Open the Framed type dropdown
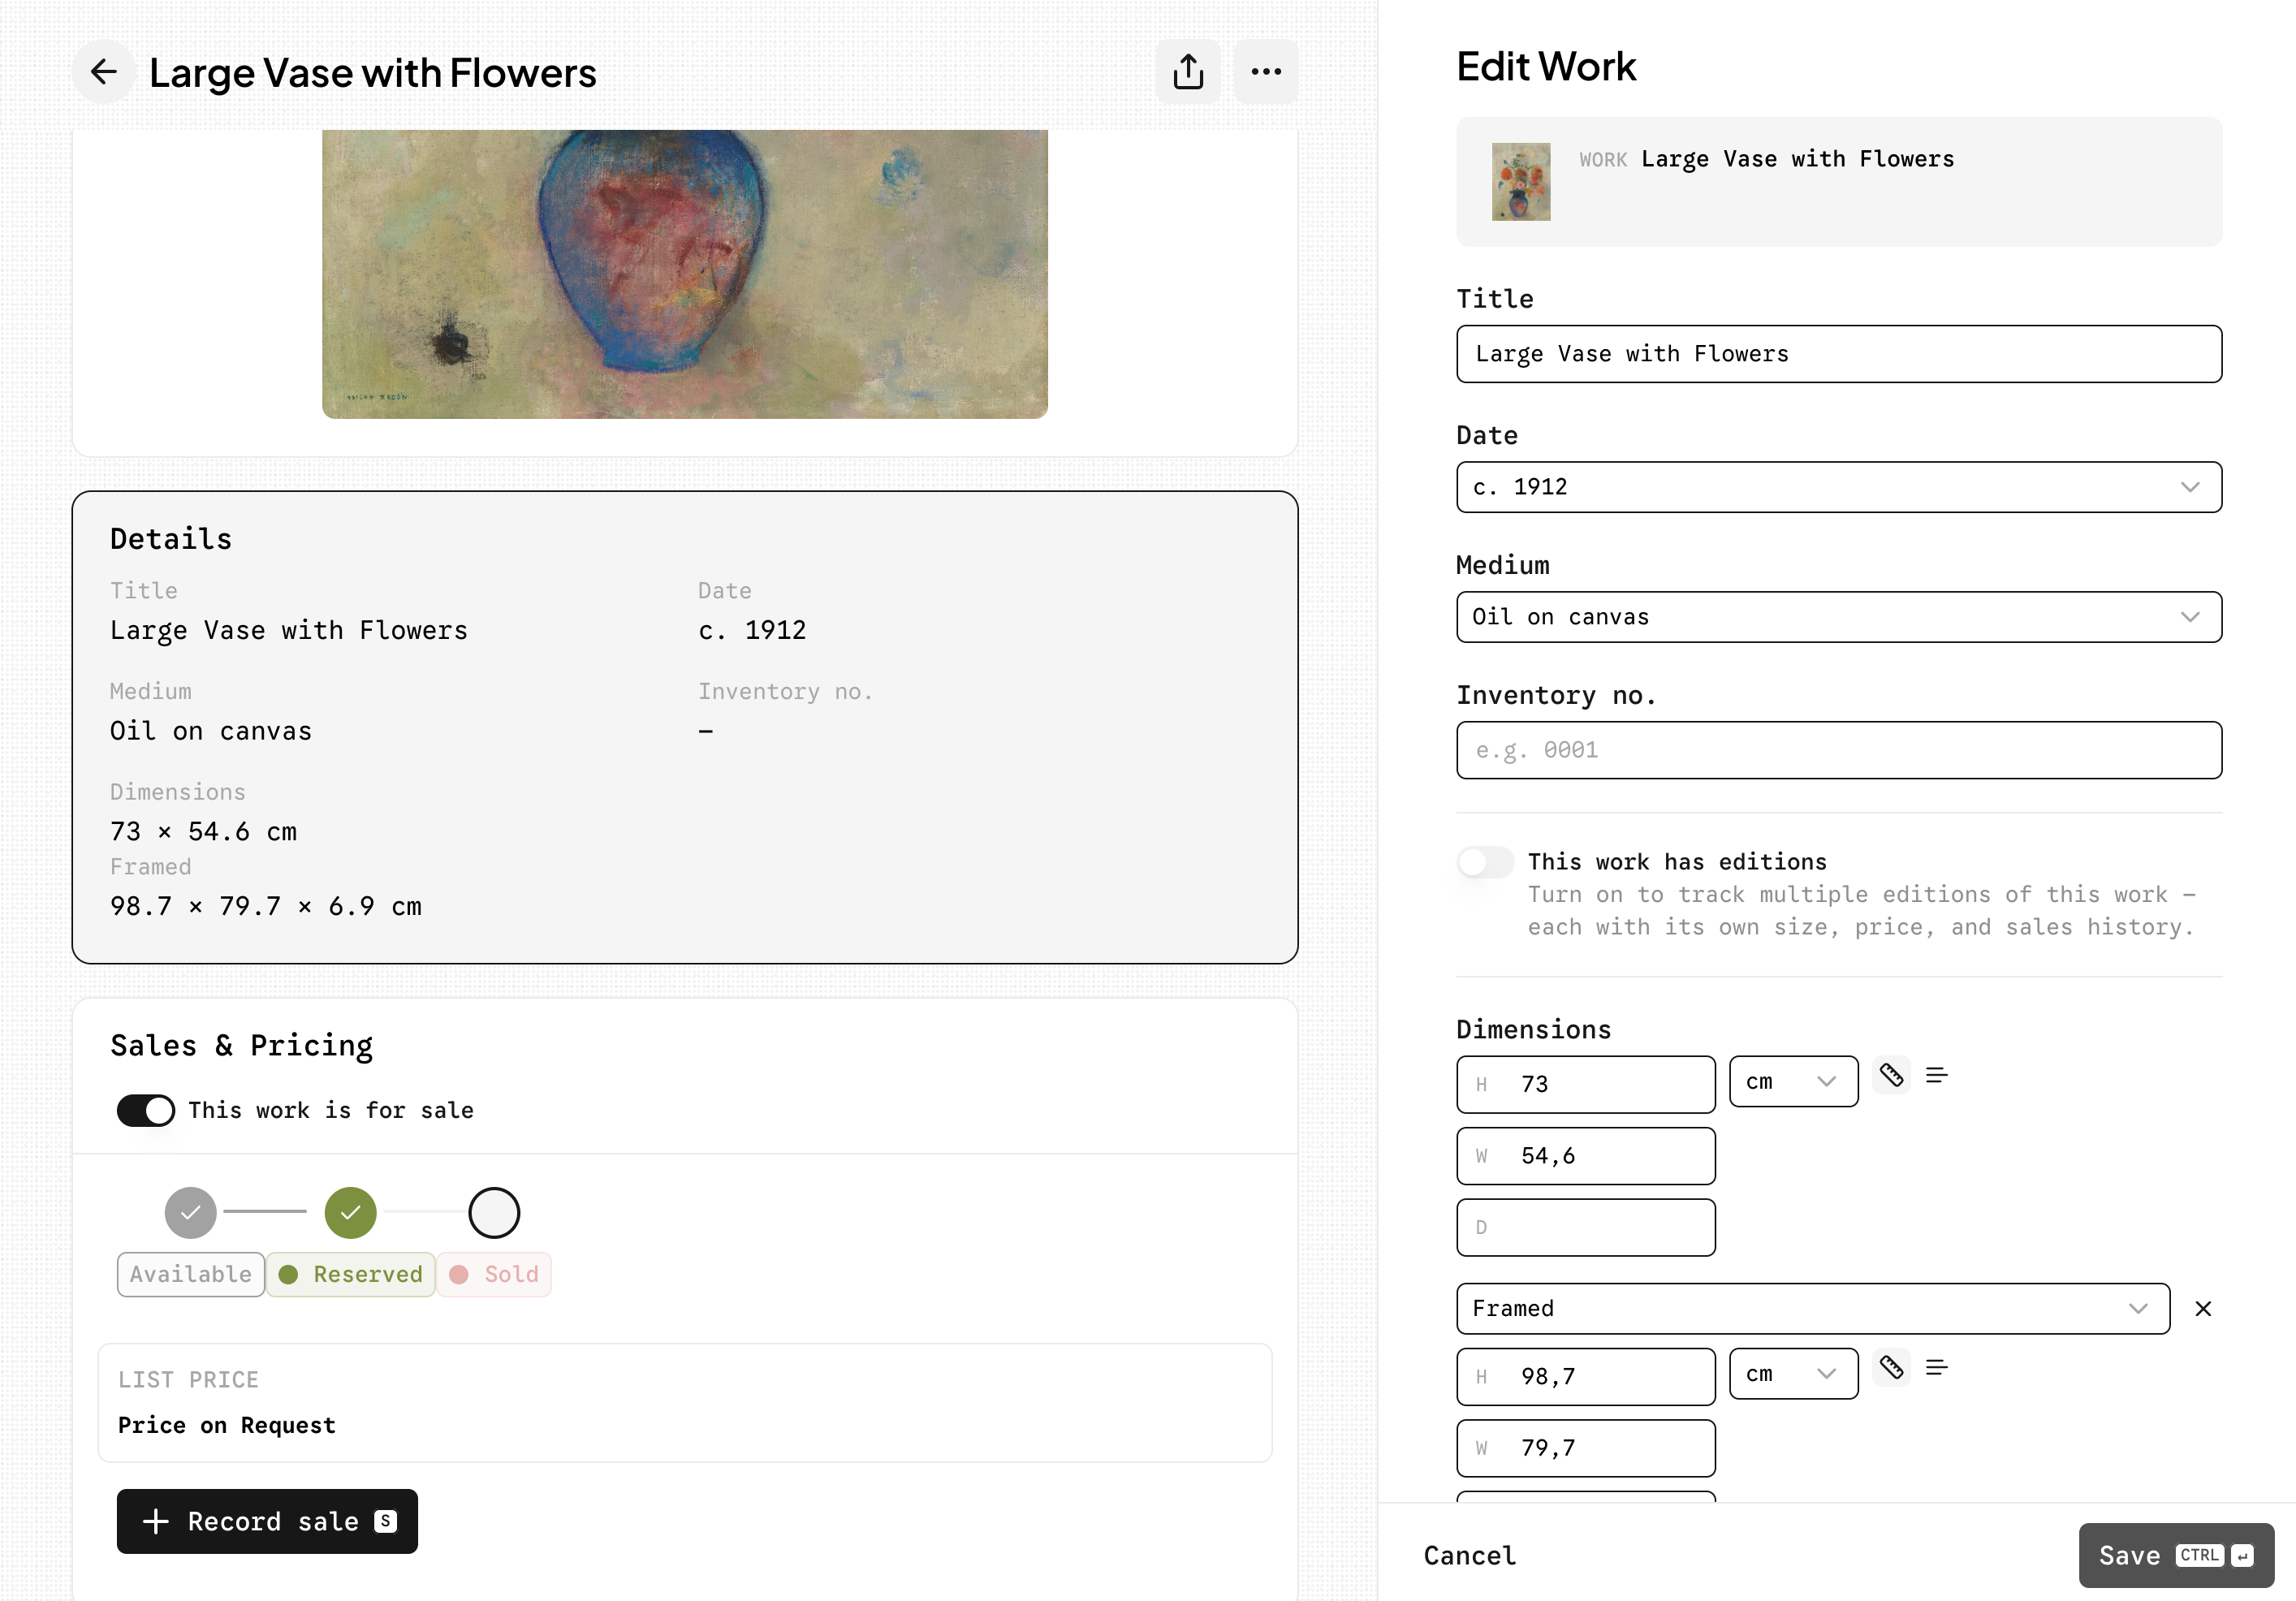Viewport: 2296px width, 1601px height. point(1812,1309)
